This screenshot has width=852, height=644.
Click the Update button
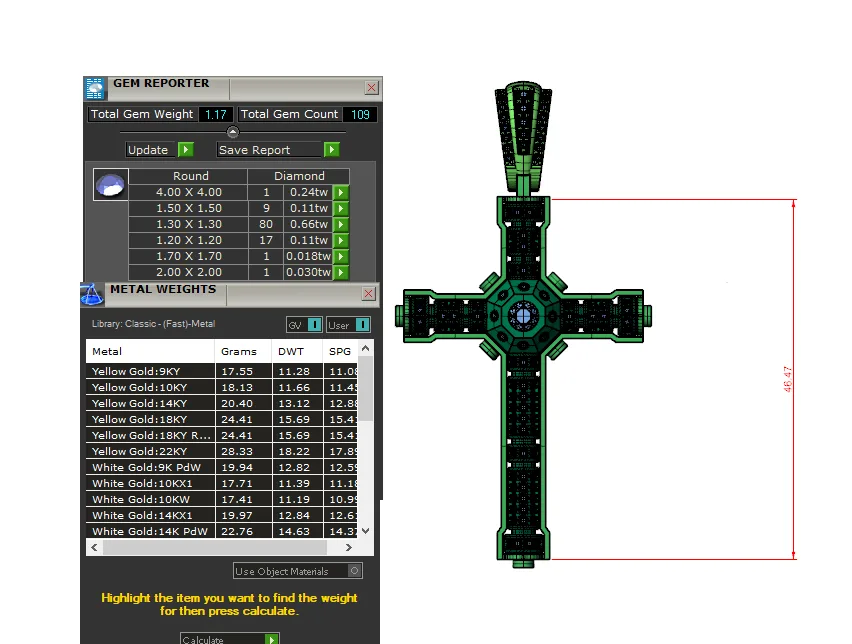(x=152, y=149)
